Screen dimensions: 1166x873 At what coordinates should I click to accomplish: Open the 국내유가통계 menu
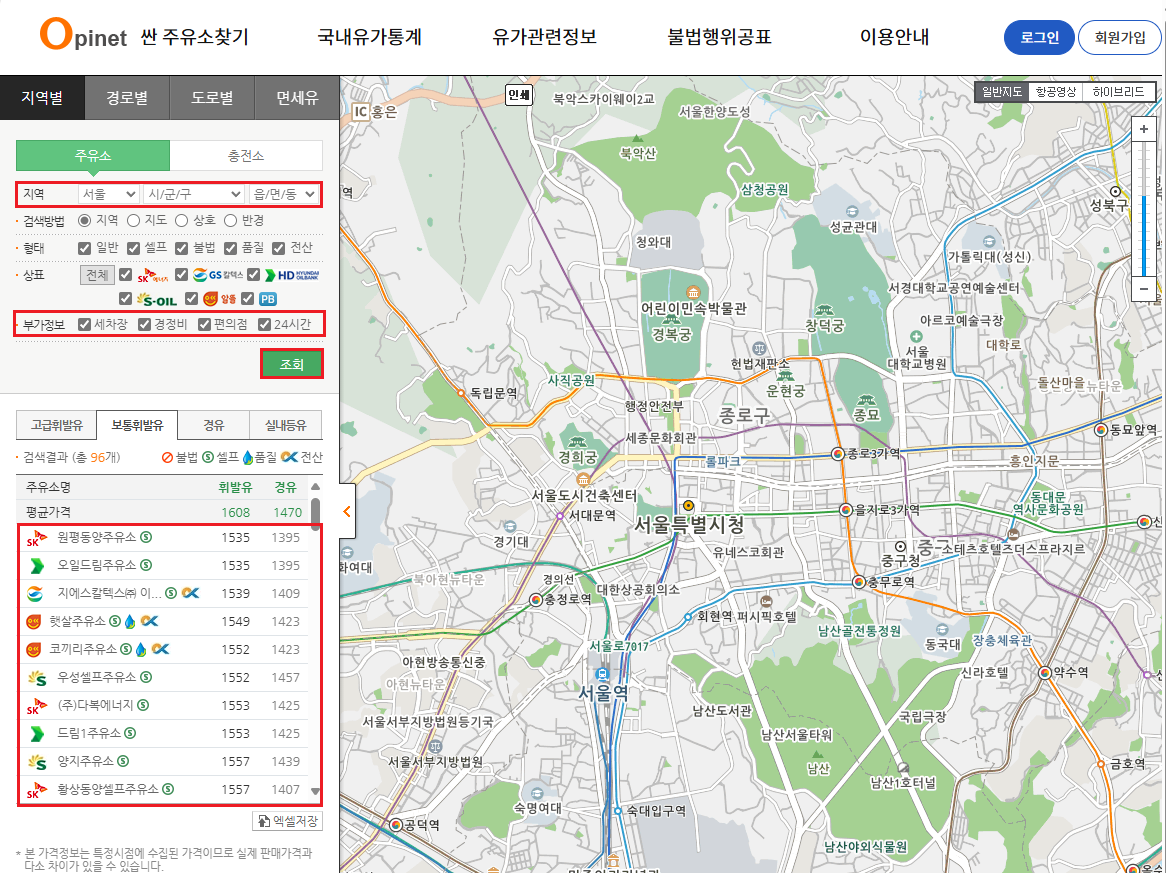tap(370, 36)
